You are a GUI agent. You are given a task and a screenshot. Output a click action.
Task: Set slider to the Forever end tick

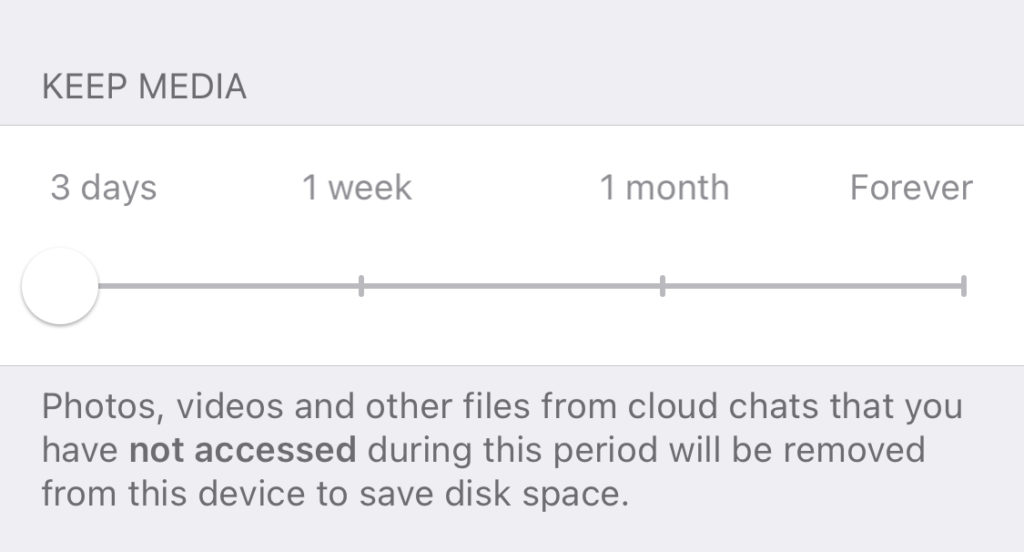pyautogui.click(x=963, y=286)
